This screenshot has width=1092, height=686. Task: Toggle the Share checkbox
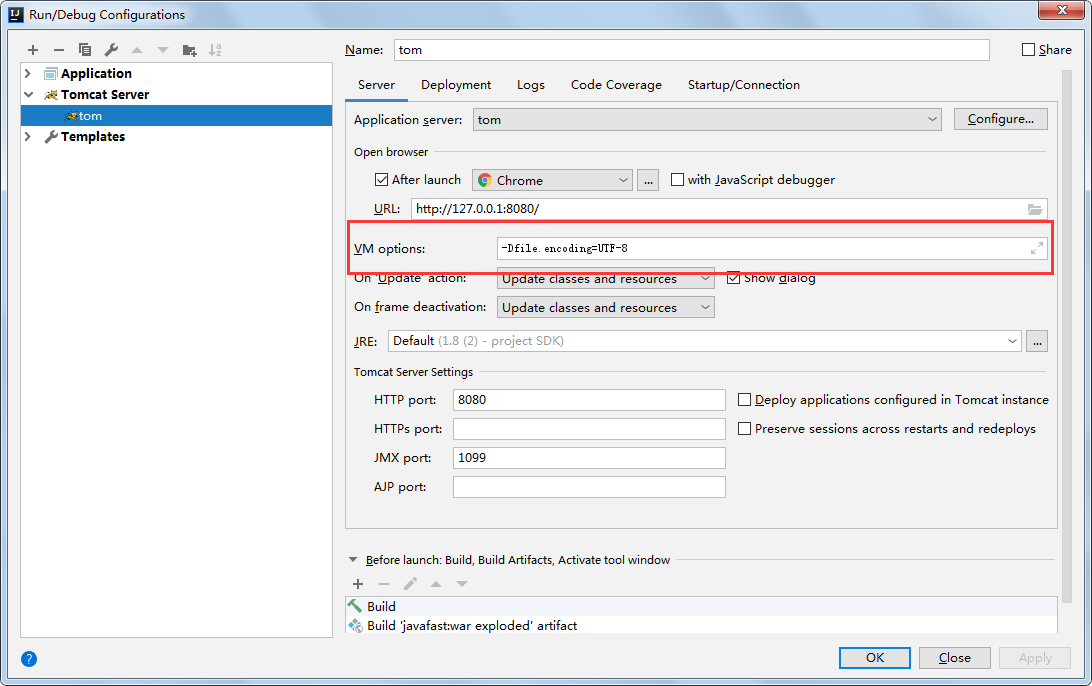click(1029, 50)
